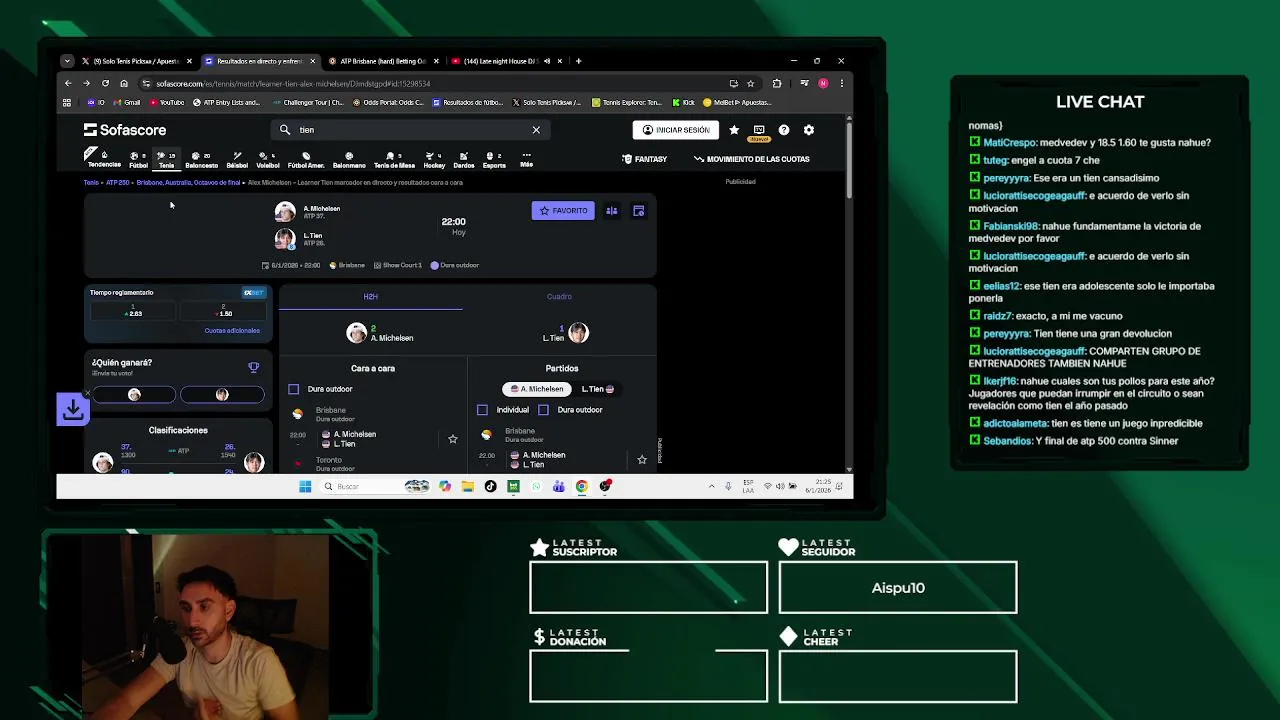This screenshot has height=720, width=1280.
Task: Open the Cuotas adicionales link
Action: [232, 331]
